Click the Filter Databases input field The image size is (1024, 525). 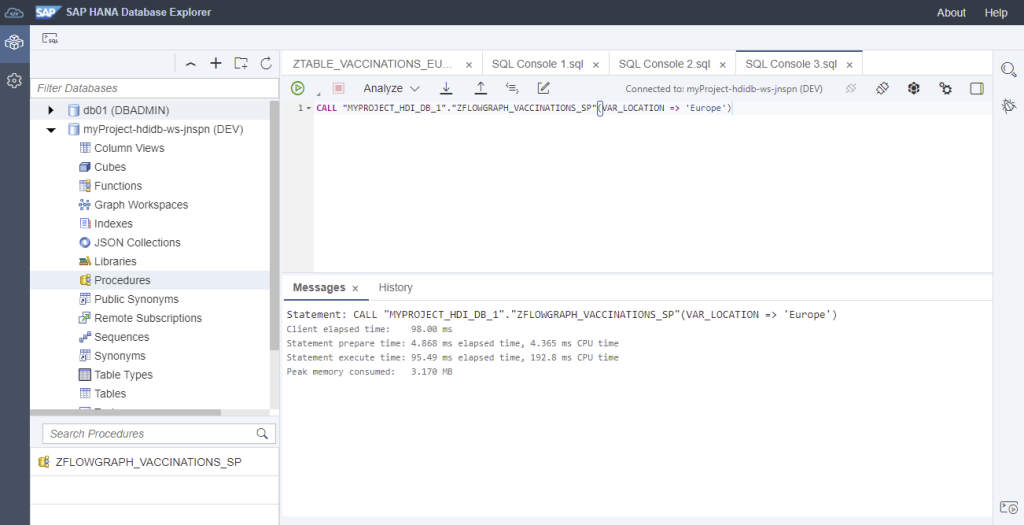(x=154, y=88)
